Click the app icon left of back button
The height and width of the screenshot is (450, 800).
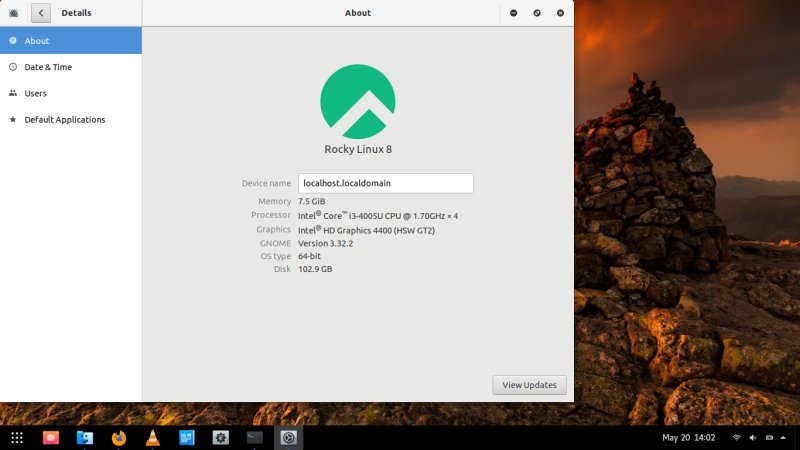click(13, 13)
